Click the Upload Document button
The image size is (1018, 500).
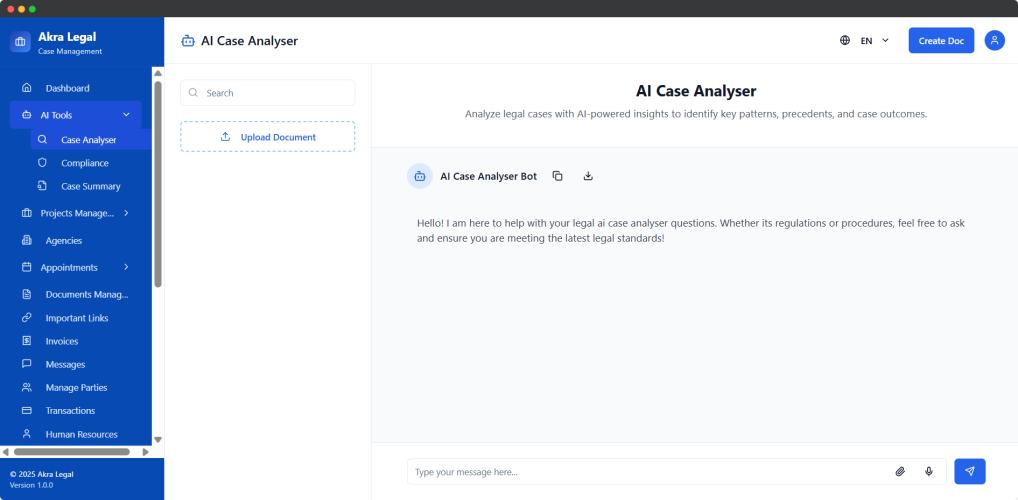(x=267, y=137)
